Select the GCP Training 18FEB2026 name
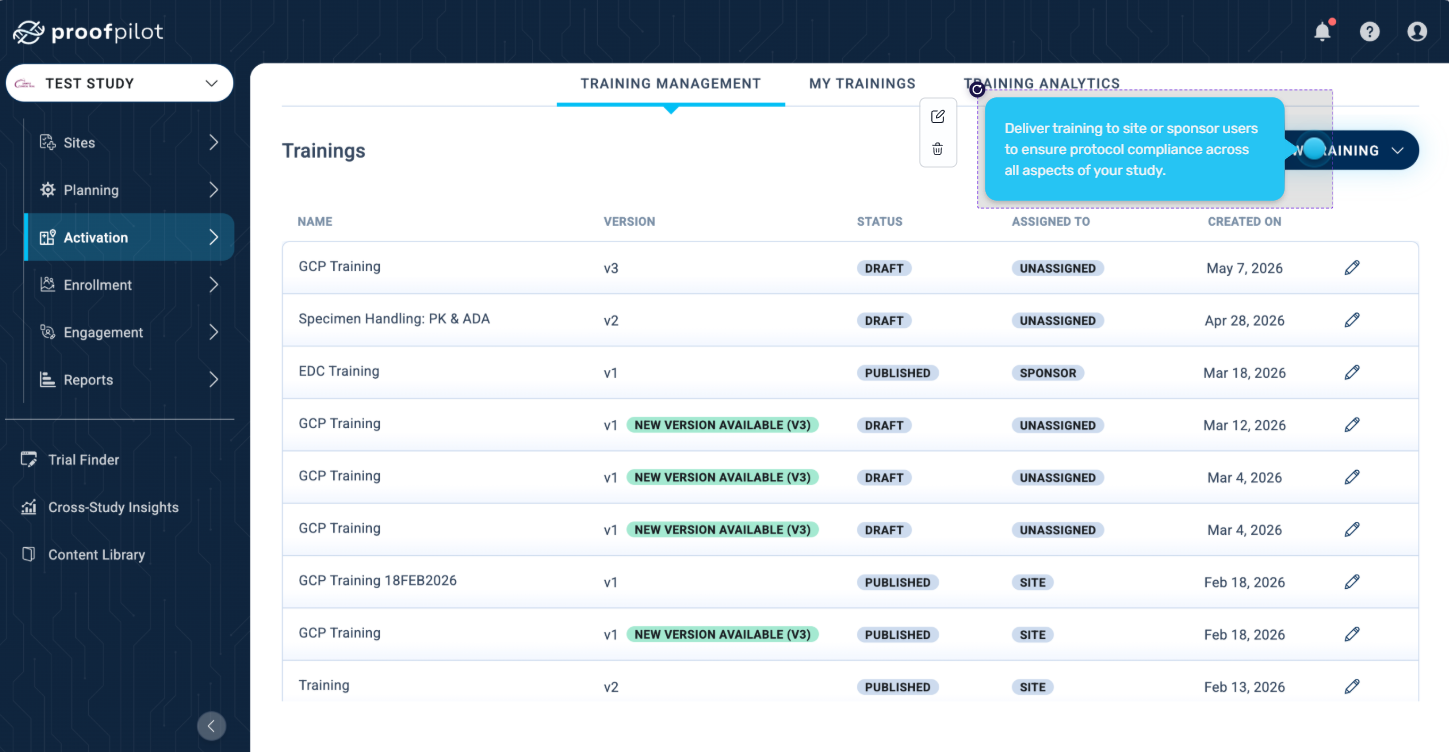This screenshot has width=1449, height=752. [378, 580]
